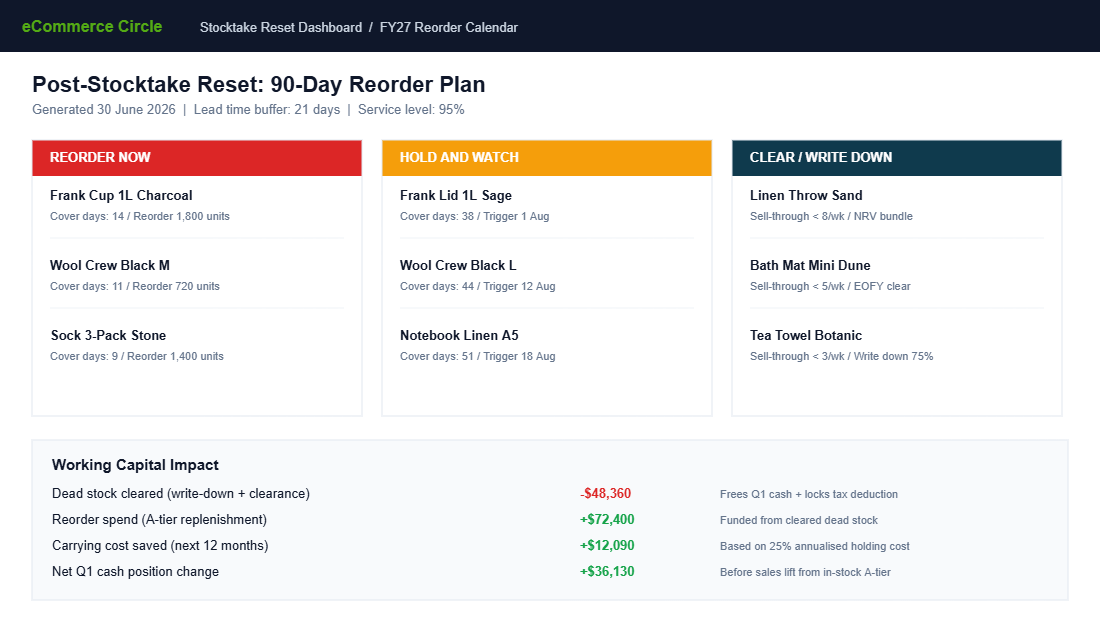This screenshot has height=640, width=1100.
Task: Select Tea Towel Botanic item
Action: 806,336
